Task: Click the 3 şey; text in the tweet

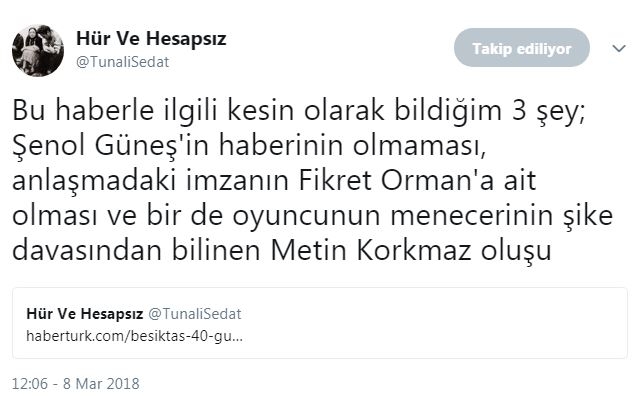Action: click(549, 111)
